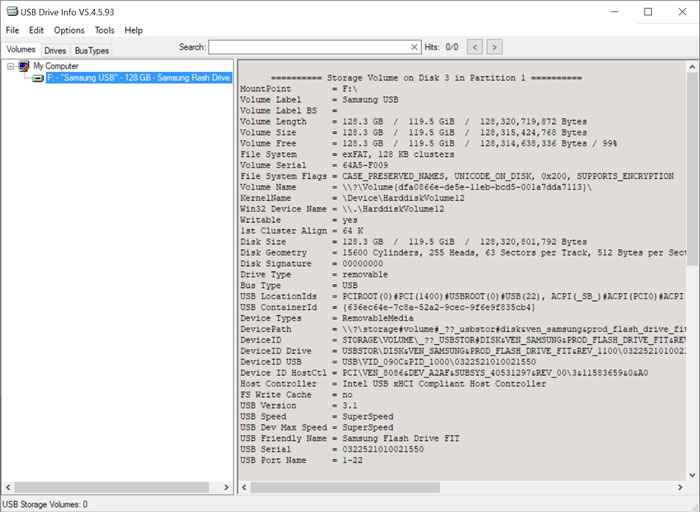Viewport: 700px width, 512px height.
Task: Jump to next search hit arrow
Action: (494, 47)
